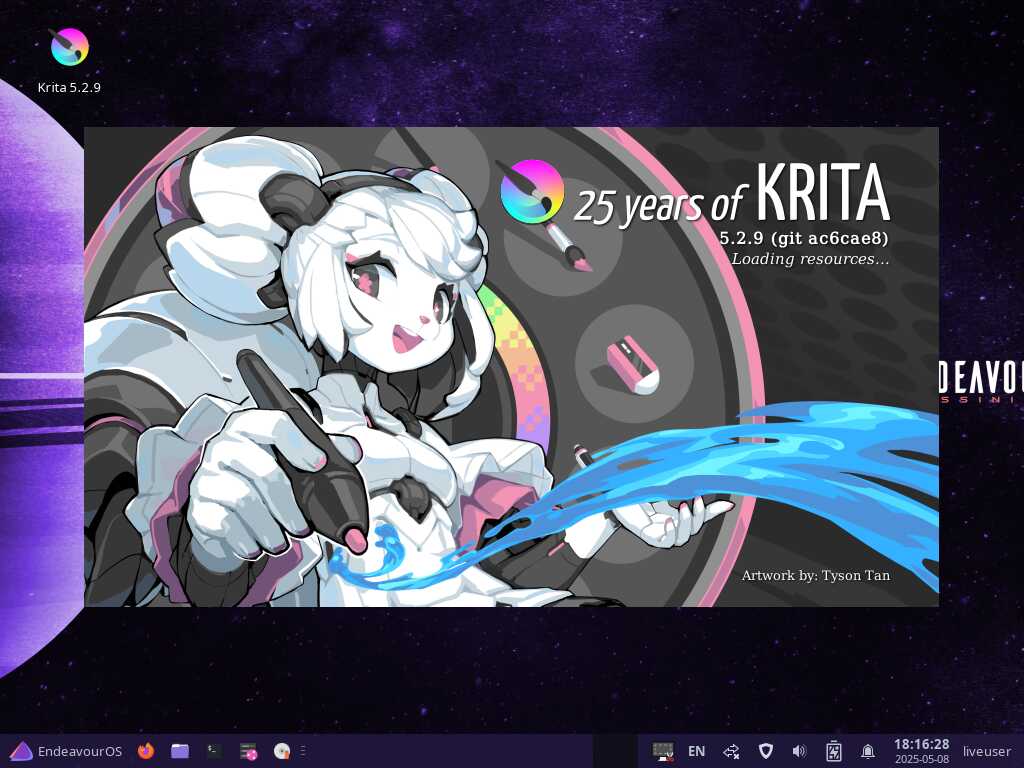1024x768 pixels.
Task: Click the Krita logo on splash screen
Action: coord(532,191)
